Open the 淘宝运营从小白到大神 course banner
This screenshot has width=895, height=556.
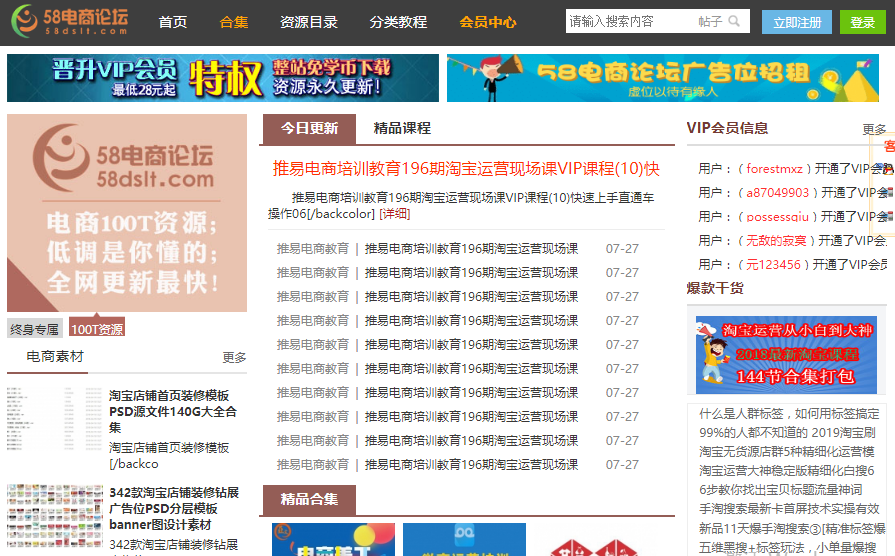(786, 354)
